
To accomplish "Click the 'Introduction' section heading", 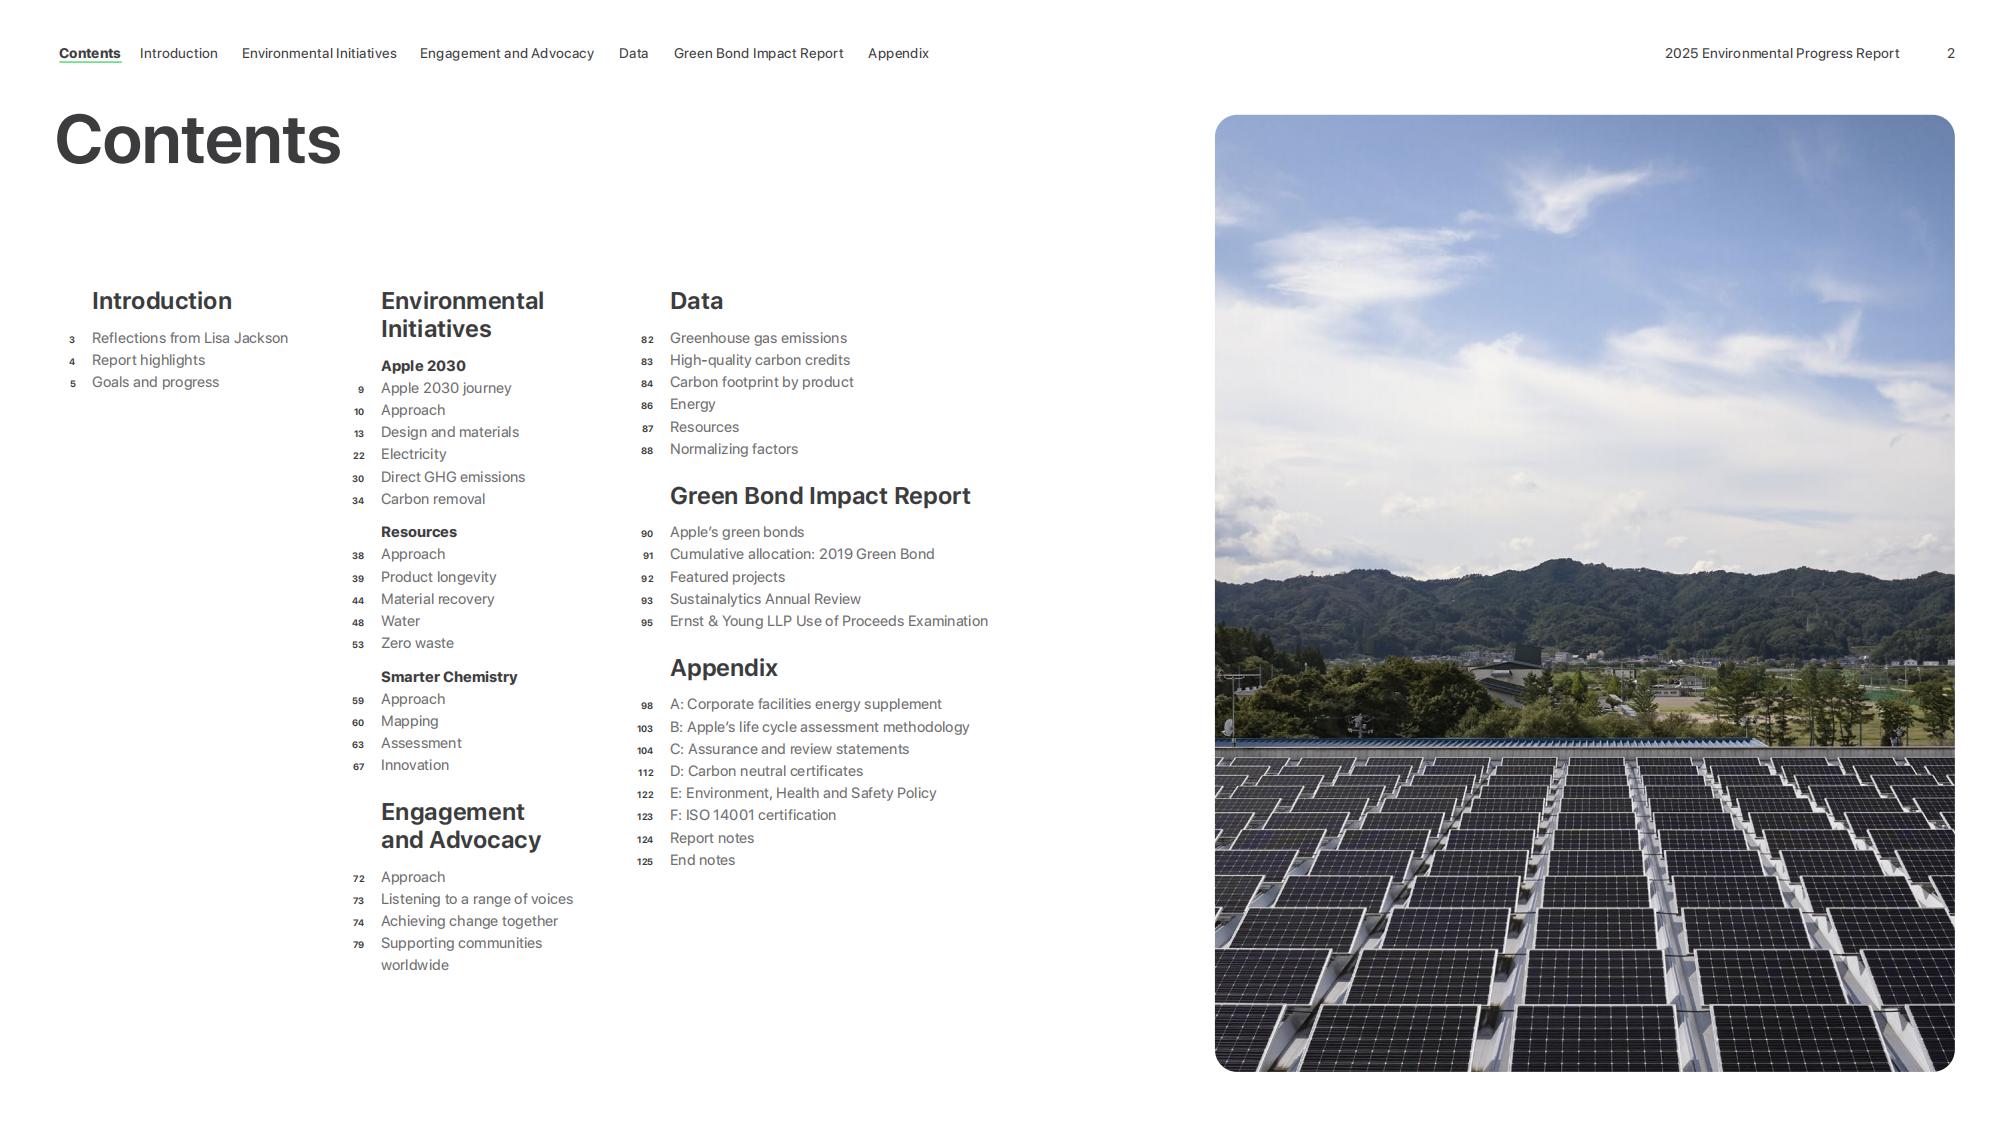I will (162, 301).
